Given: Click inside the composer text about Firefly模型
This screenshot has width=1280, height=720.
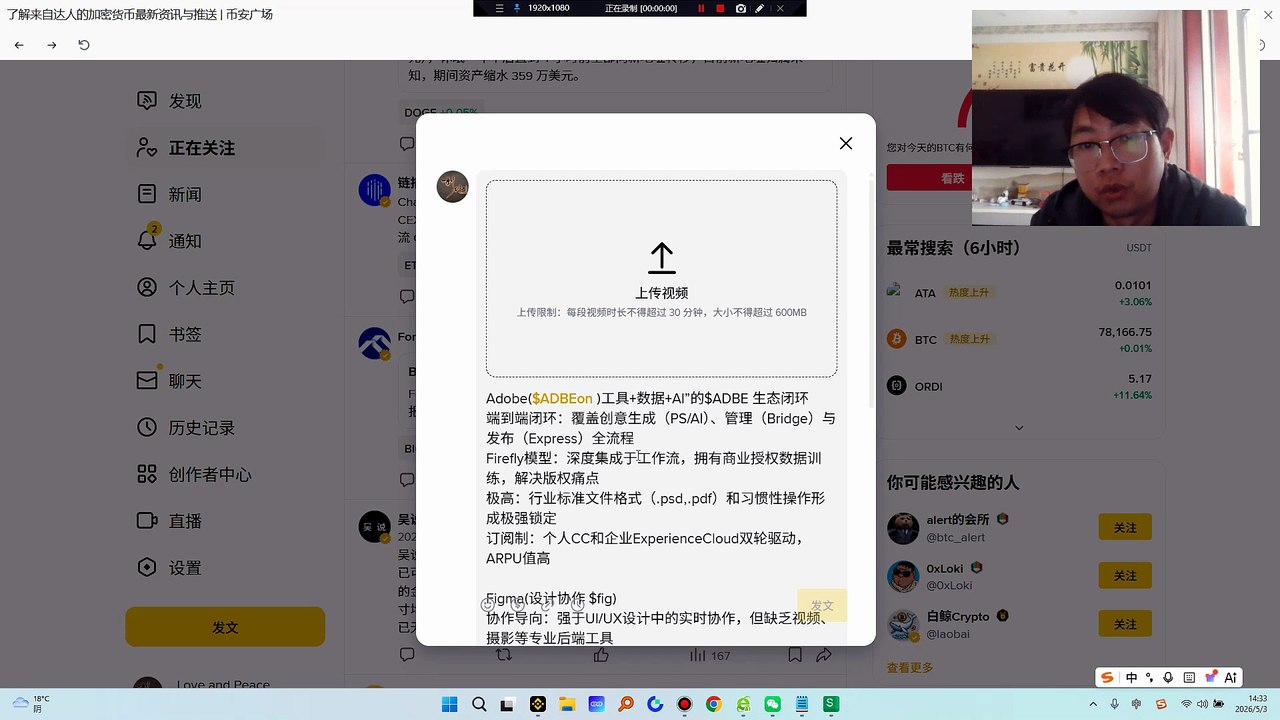Looking at the screenshot, I should pos(654,468).
